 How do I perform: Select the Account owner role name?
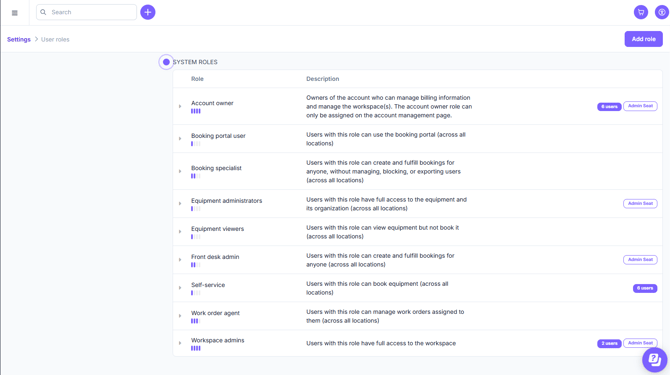coord(212,103)
